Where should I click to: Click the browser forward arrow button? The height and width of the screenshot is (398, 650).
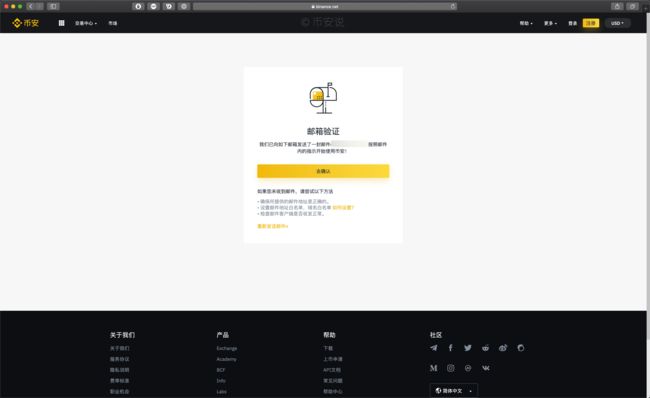tap(39, 6)
